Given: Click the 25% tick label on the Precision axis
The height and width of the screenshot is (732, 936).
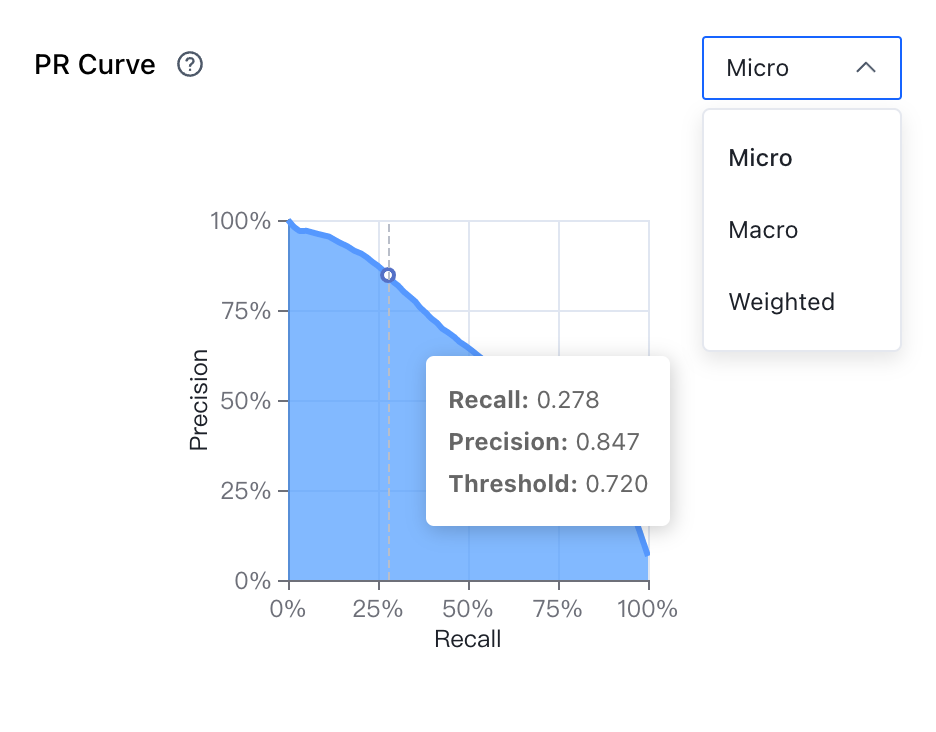Looking at the screenshot, I should 246,491.
